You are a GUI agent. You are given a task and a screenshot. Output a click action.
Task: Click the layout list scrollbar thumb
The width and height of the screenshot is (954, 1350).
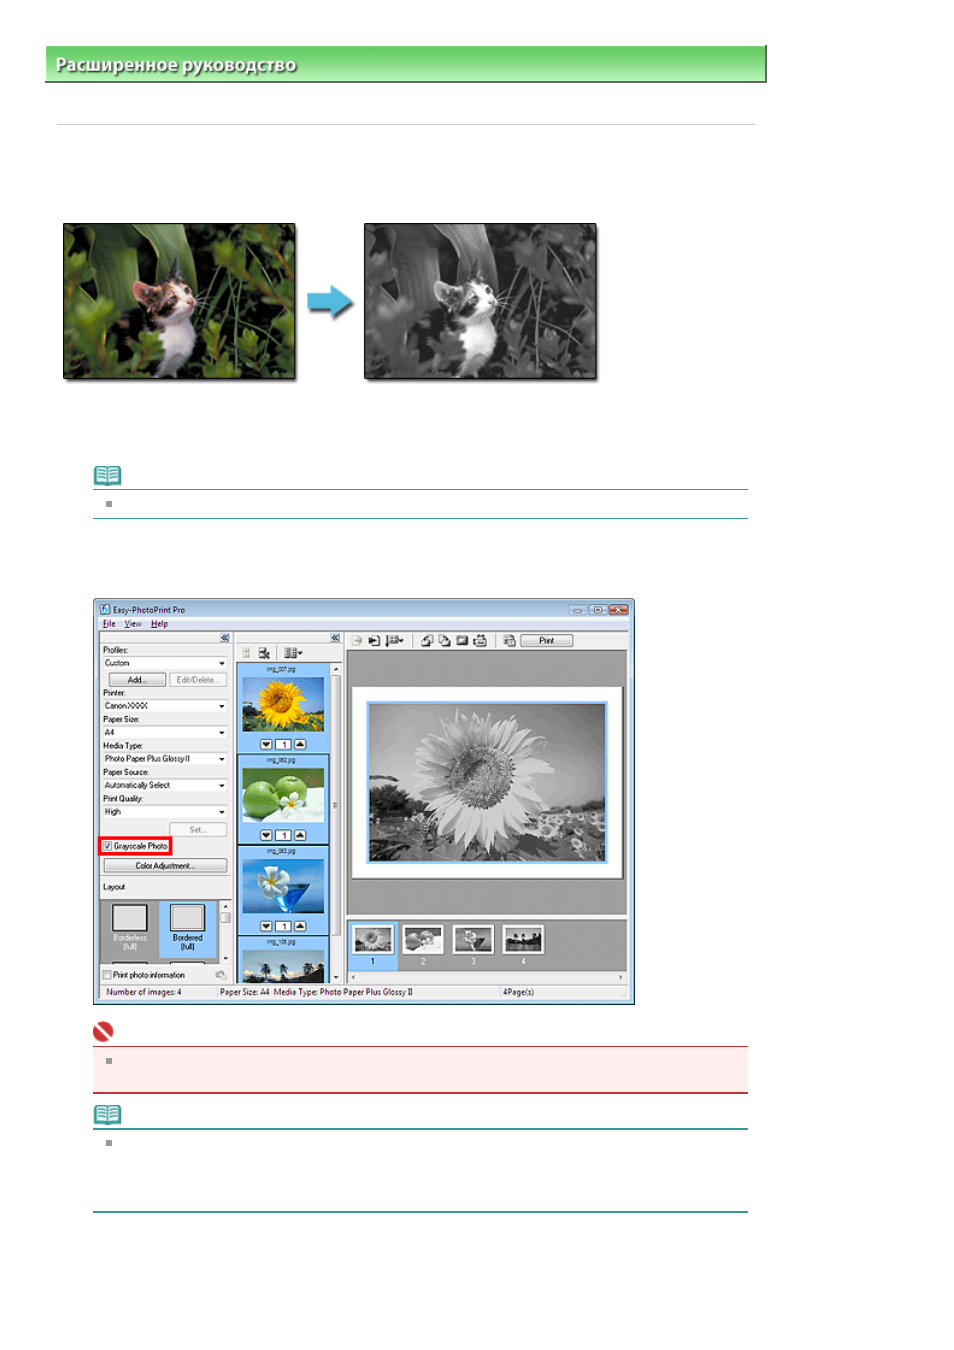[226, 917]
